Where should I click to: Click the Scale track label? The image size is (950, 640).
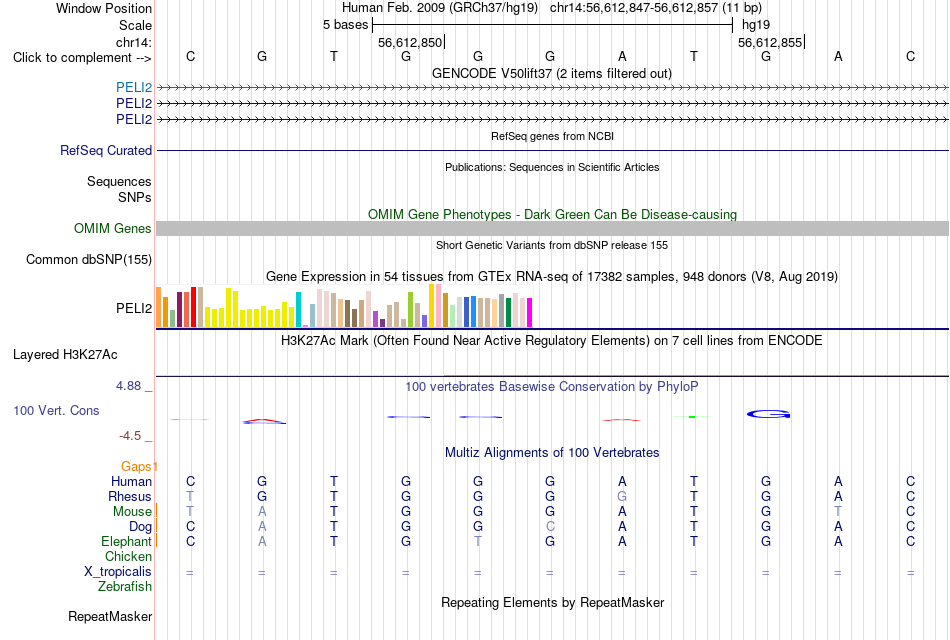(x=135, y=25)
